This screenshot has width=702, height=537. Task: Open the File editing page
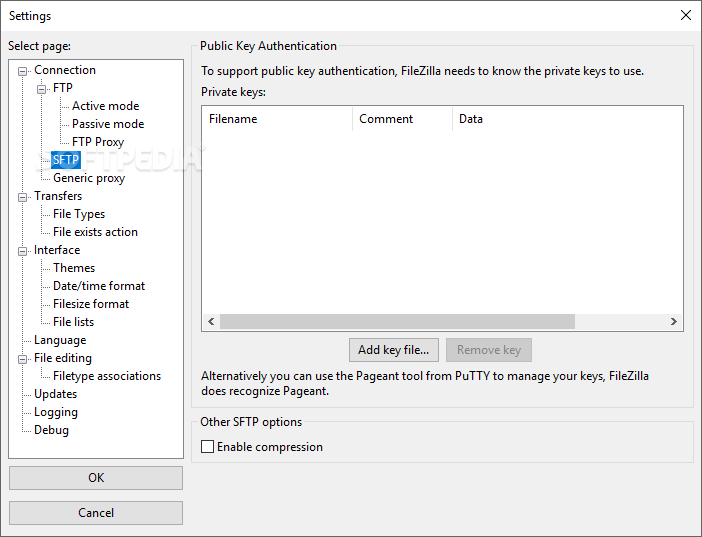click(63, 358)
